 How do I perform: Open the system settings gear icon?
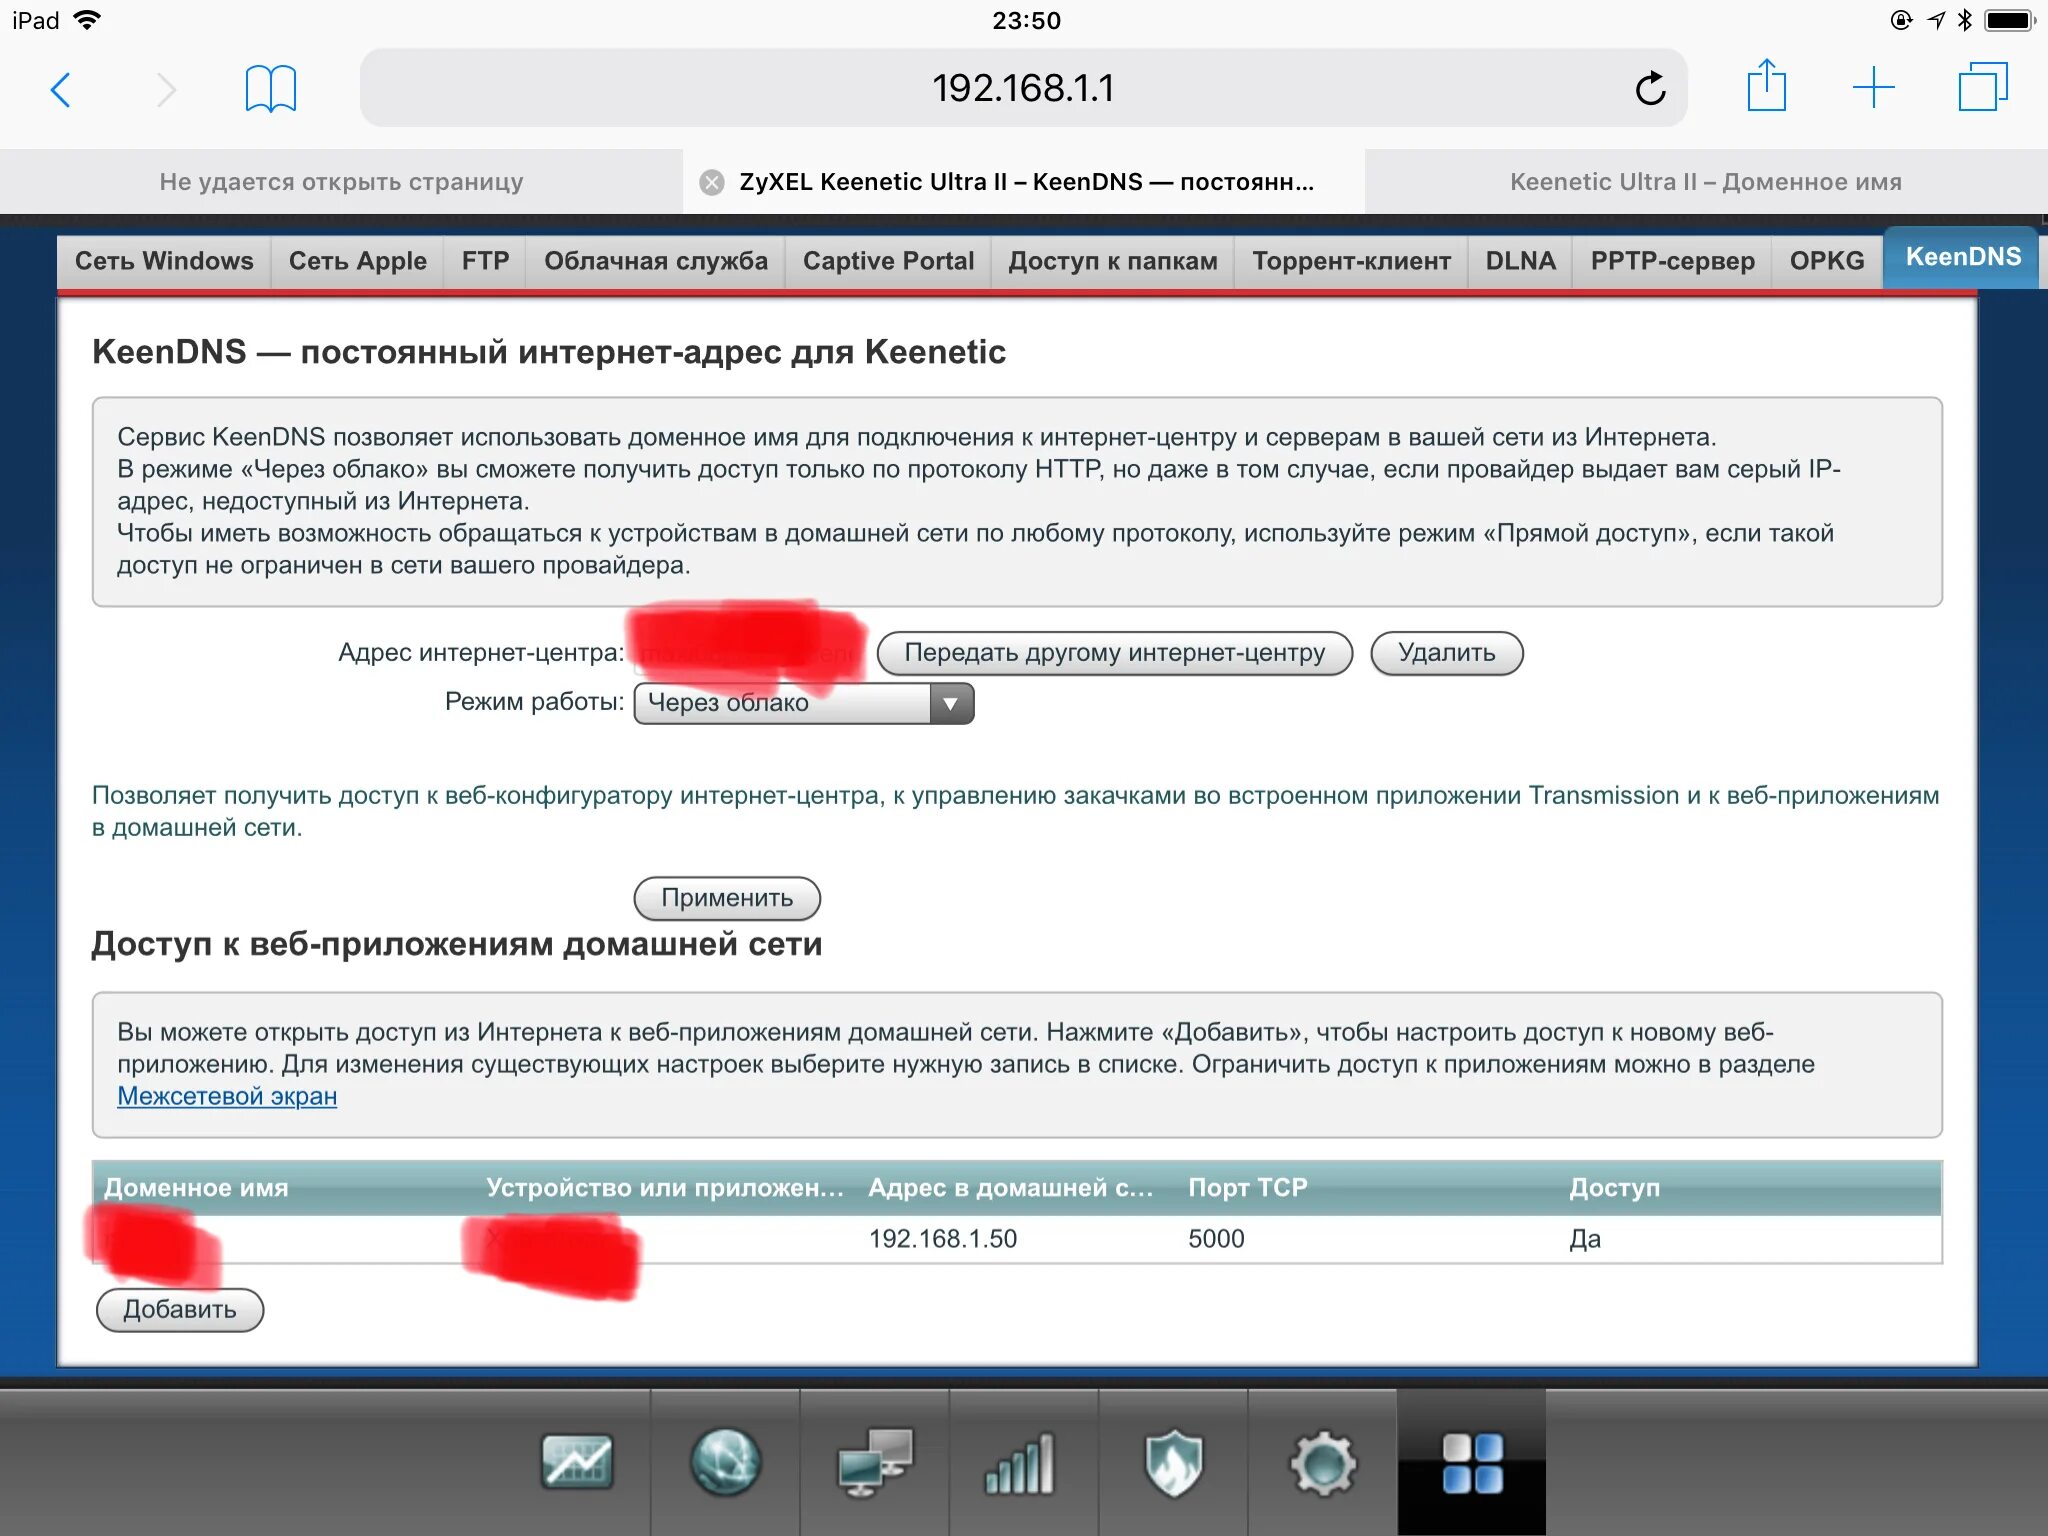[1322, 1463]
